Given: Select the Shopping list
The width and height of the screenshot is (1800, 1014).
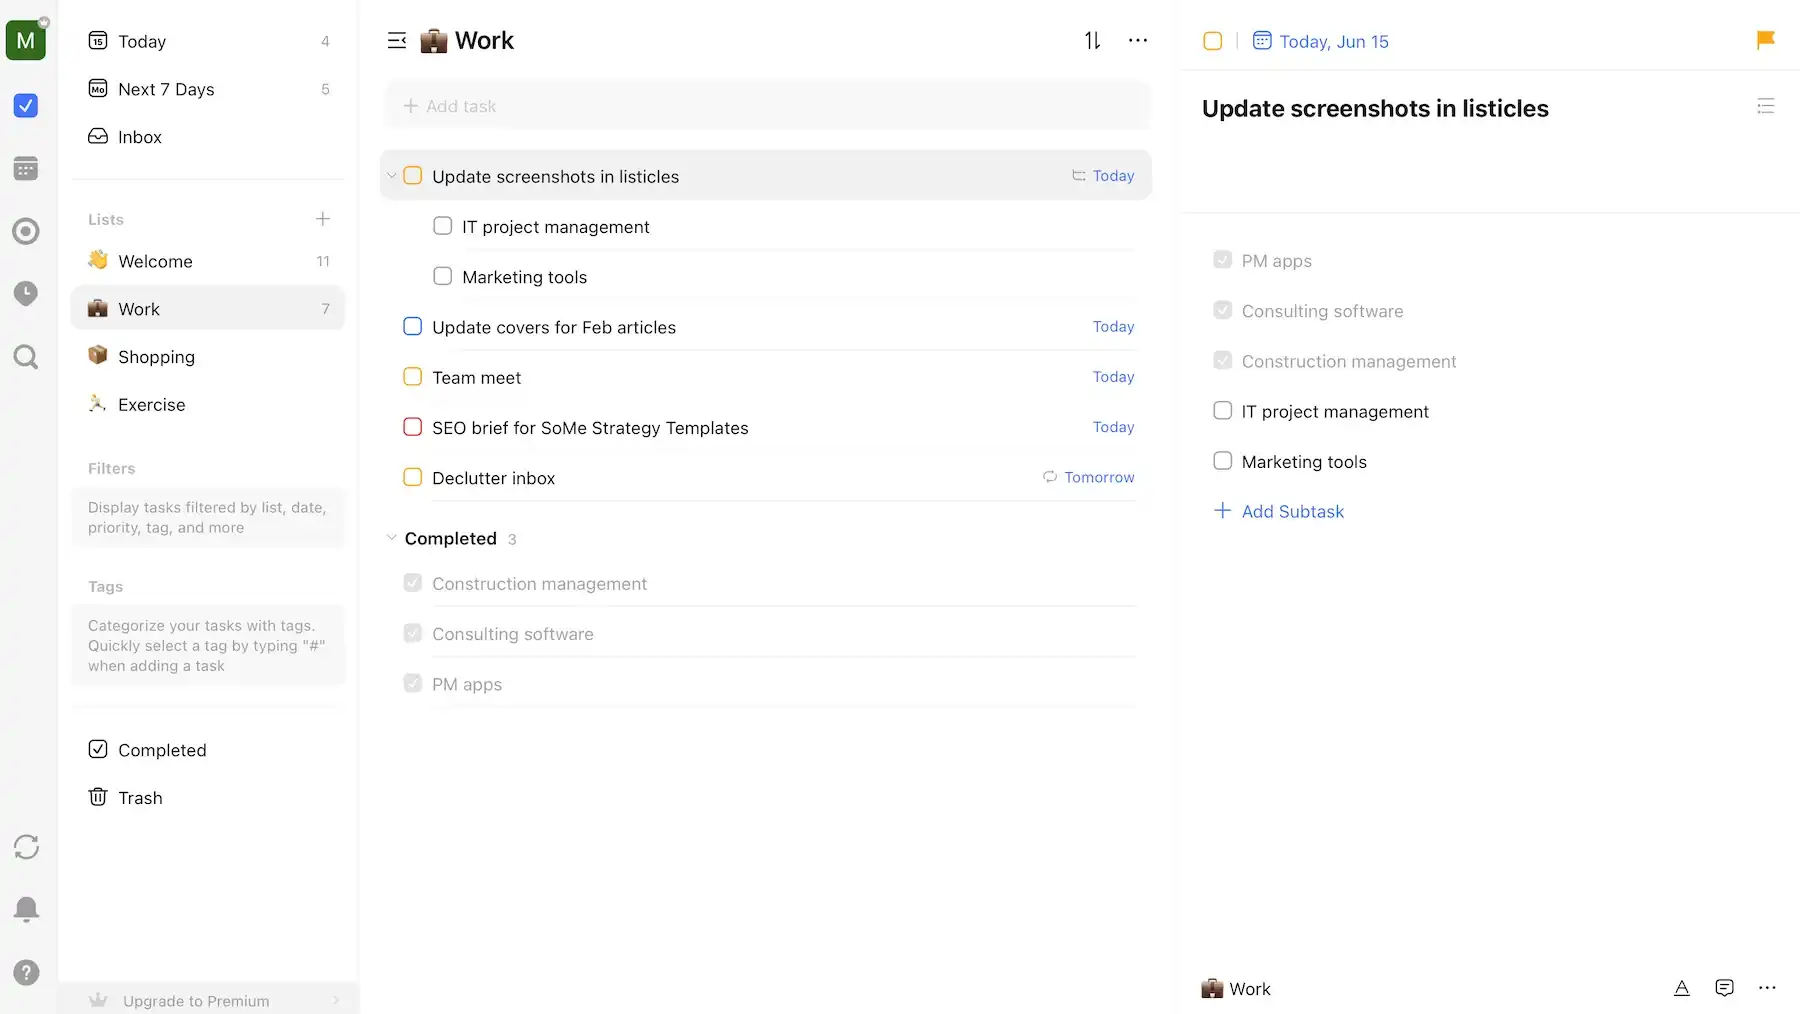Looking at the screenshot, I should pyautogui.click(x=208, y=357).
